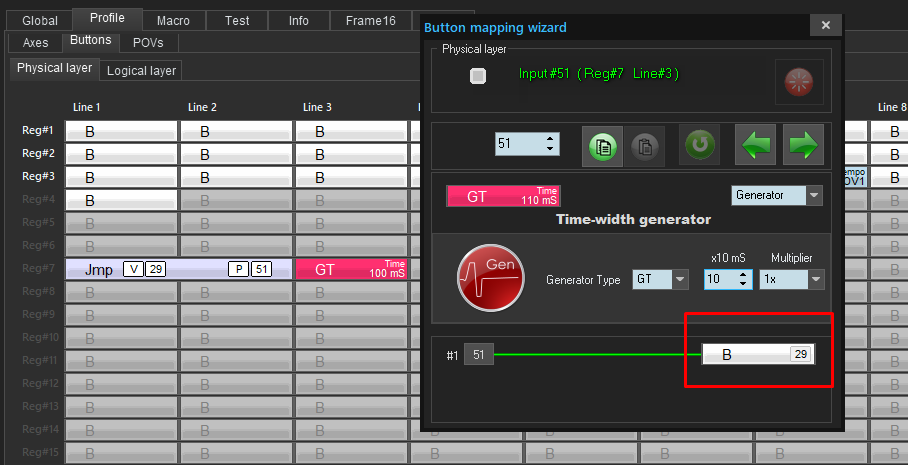This screenshot has height=465, width=908.
Task: Switch to the Test tab
Action: click(x=237, y=21)
